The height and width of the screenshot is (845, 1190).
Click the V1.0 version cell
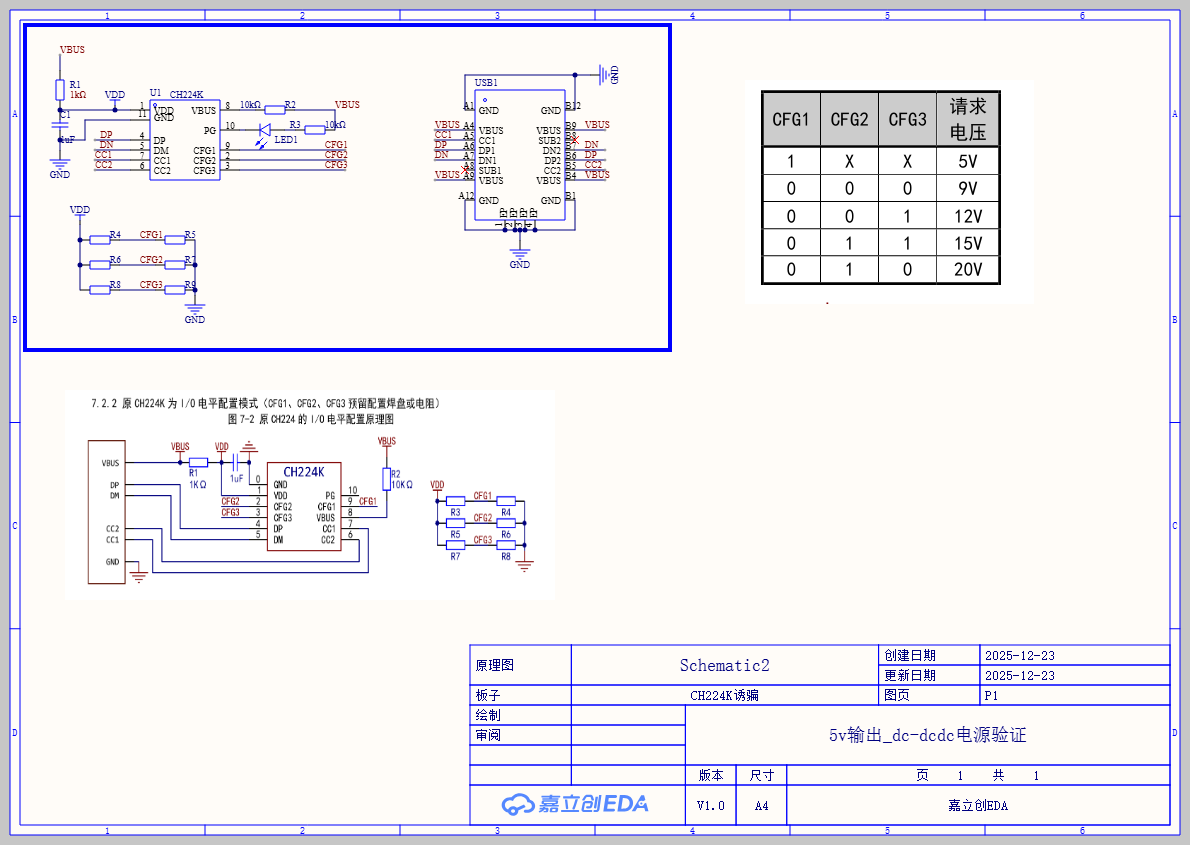(710, 806)
